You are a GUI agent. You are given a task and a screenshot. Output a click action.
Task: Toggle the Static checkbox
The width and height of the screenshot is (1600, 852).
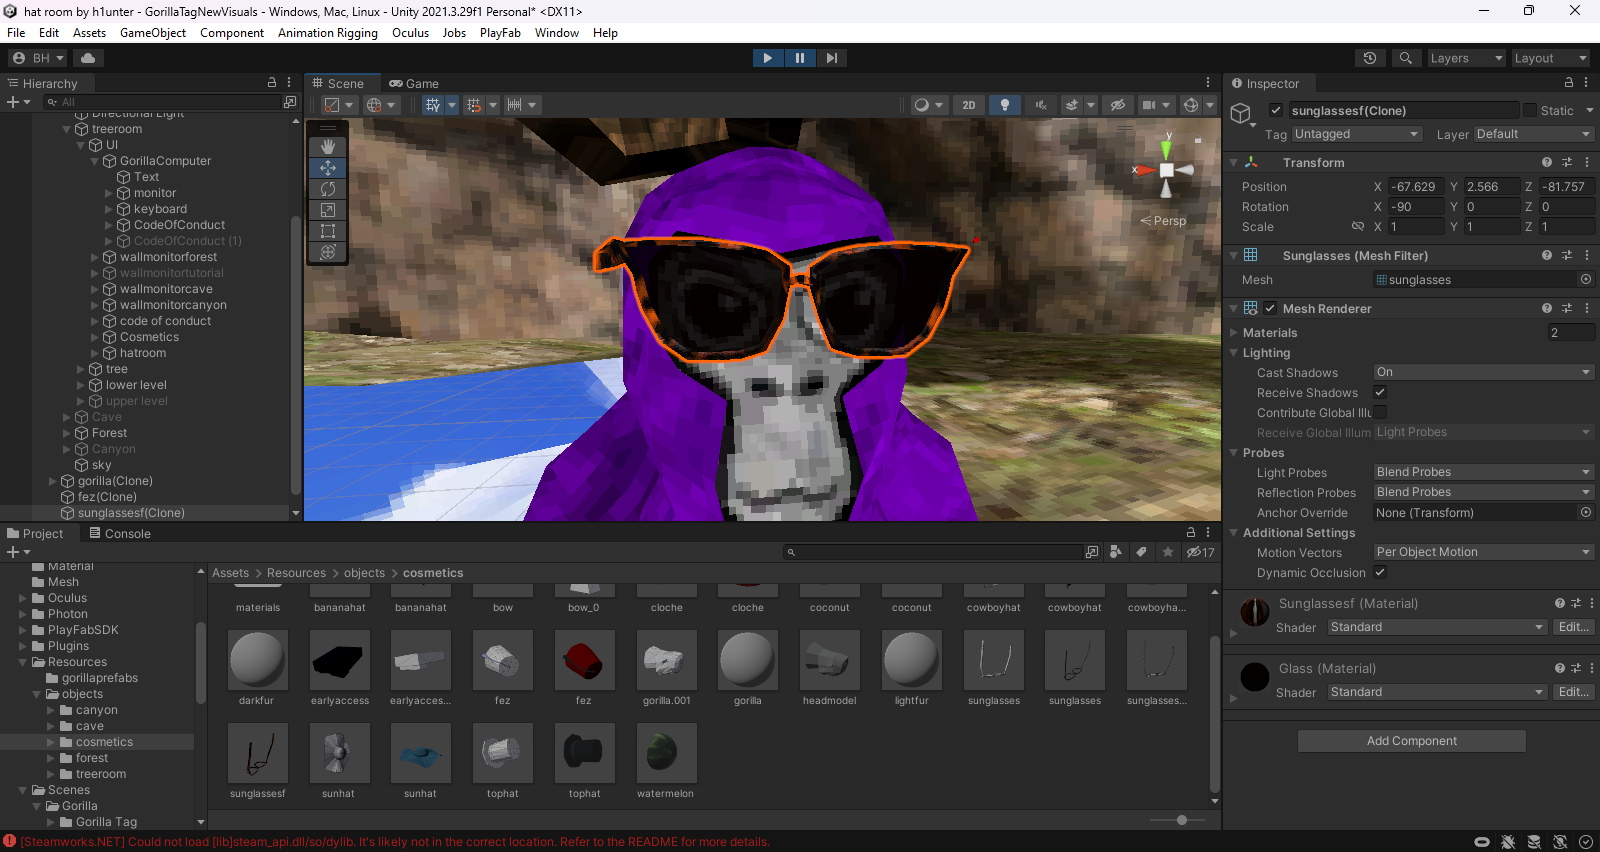point(1530,110)
